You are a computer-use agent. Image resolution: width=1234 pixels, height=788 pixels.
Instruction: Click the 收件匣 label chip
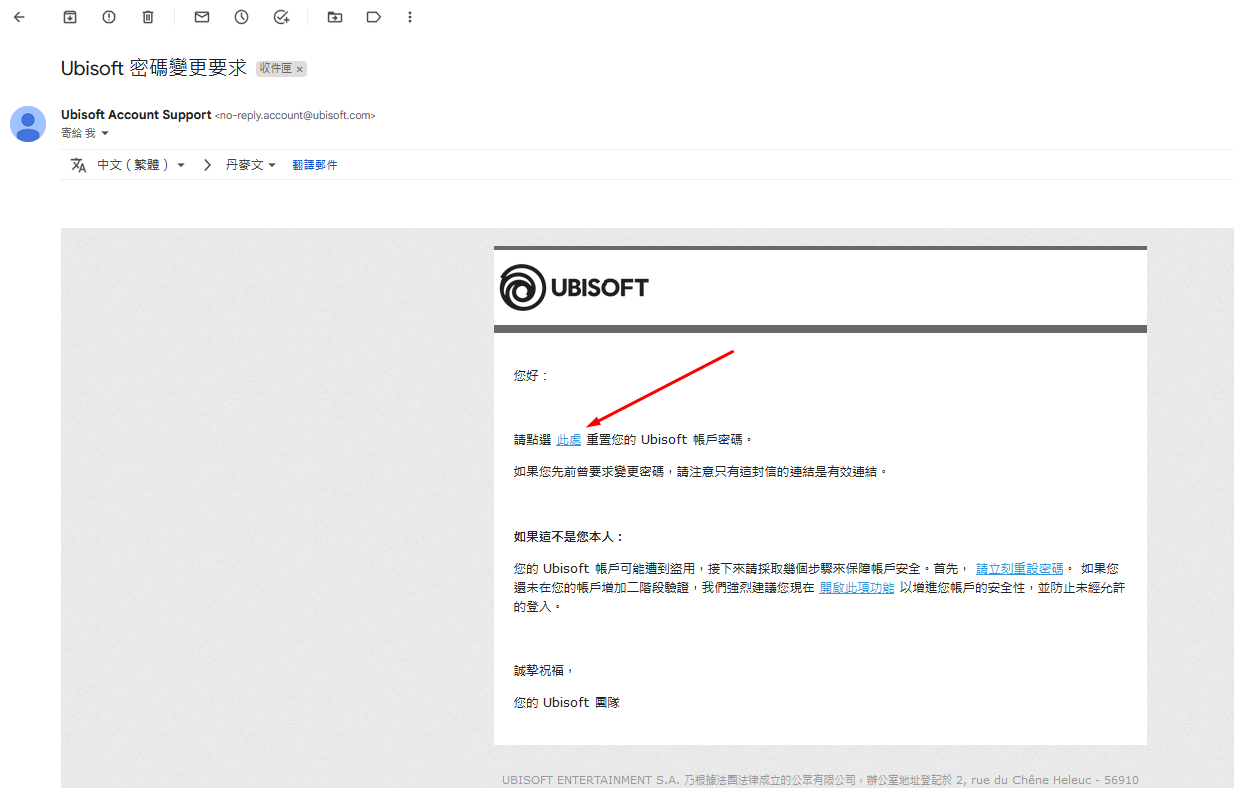[x=281, y=69]
